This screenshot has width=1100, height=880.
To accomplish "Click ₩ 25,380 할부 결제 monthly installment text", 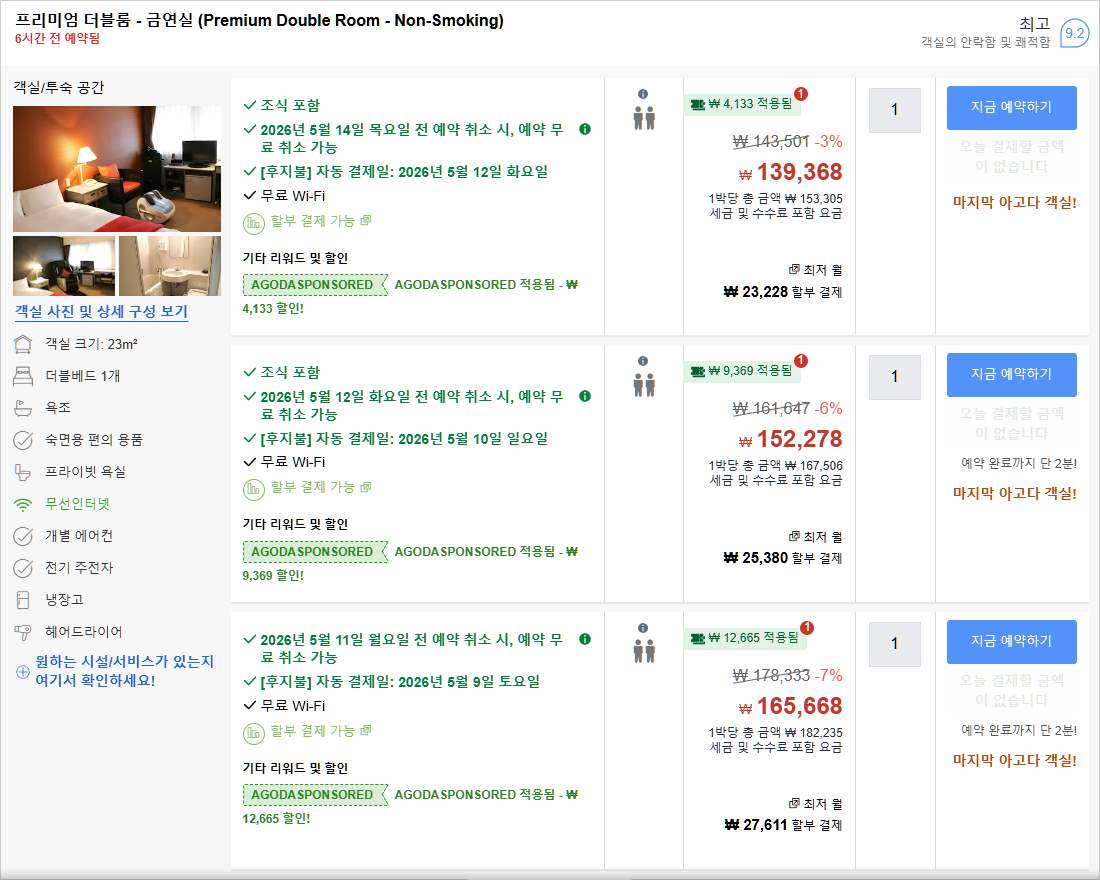I will point(783,558).
